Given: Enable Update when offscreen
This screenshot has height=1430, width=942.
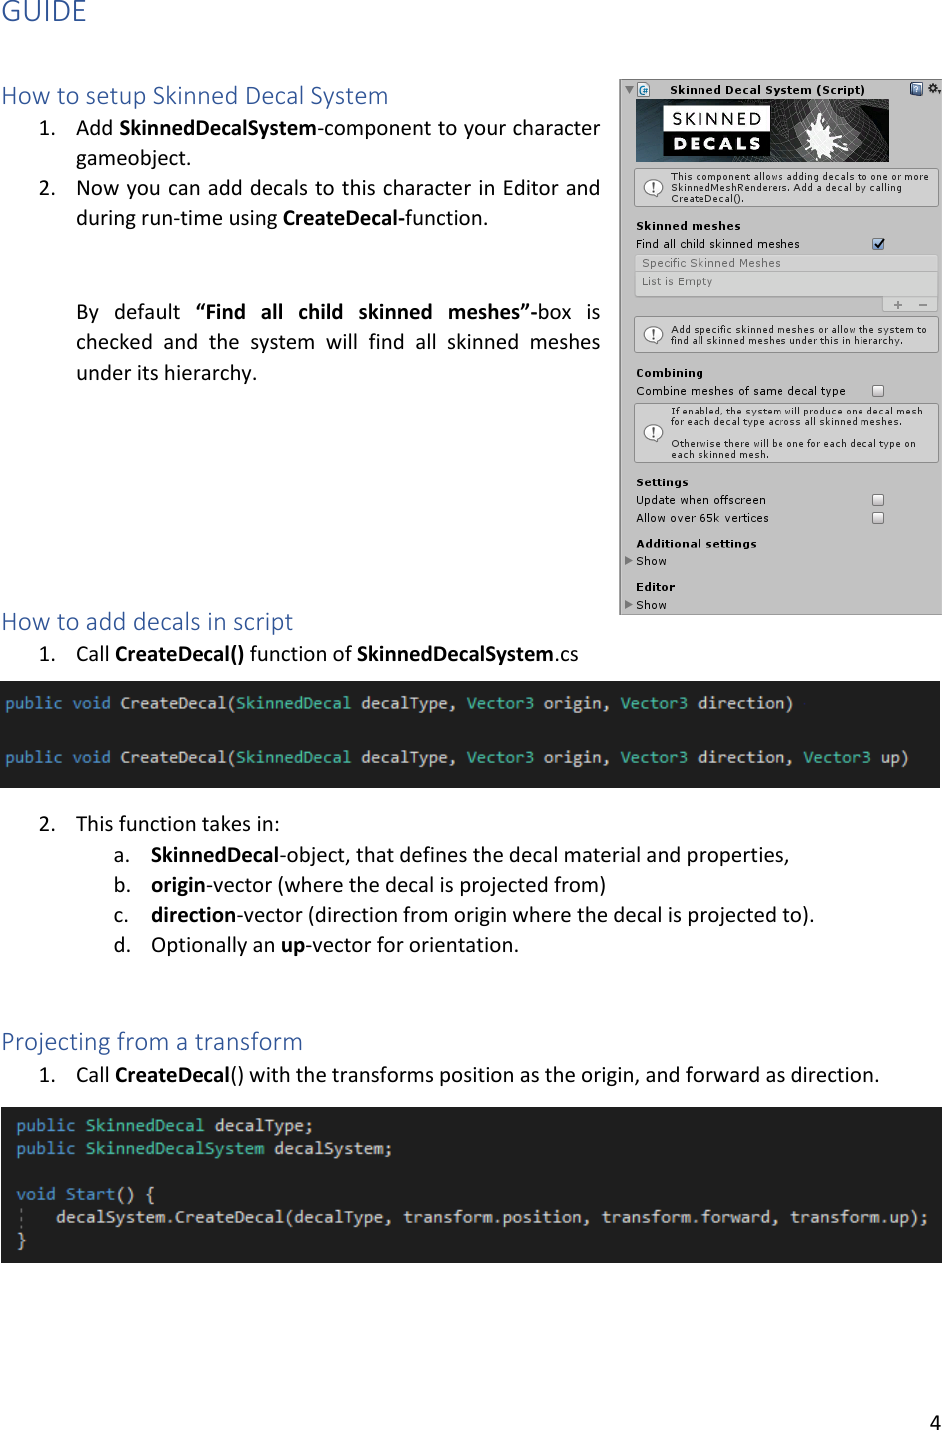Looking at the screenshot, I should 877,499.
